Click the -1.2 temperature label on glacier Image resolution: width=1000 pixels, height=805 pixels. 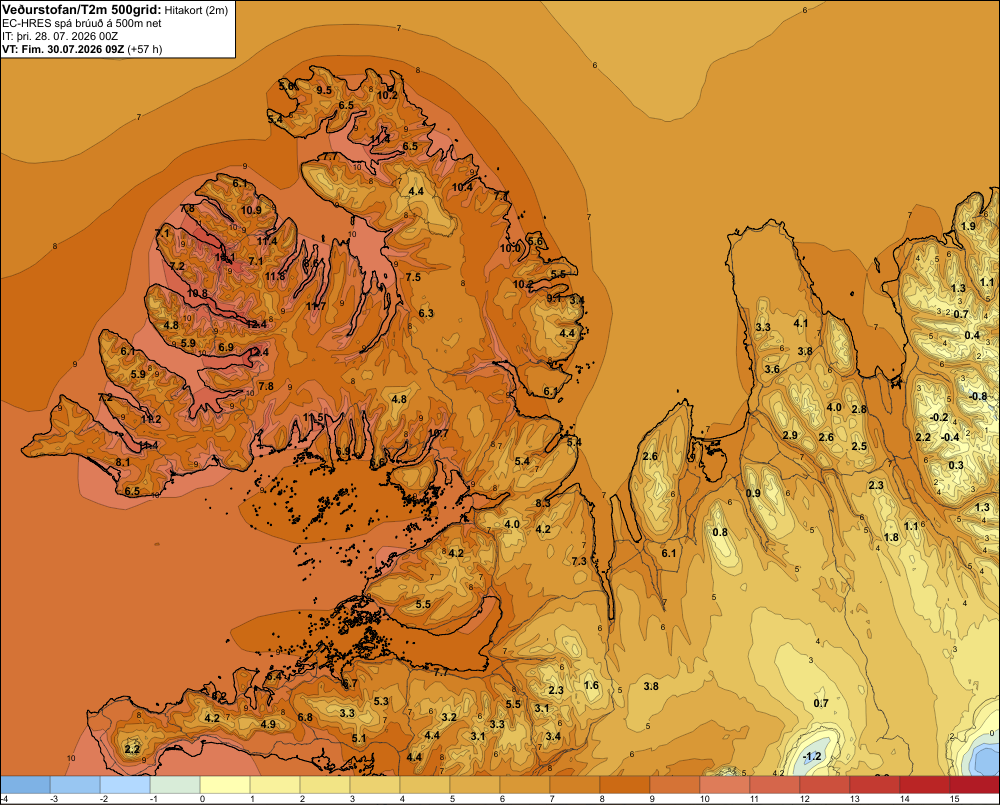[812, 757]
